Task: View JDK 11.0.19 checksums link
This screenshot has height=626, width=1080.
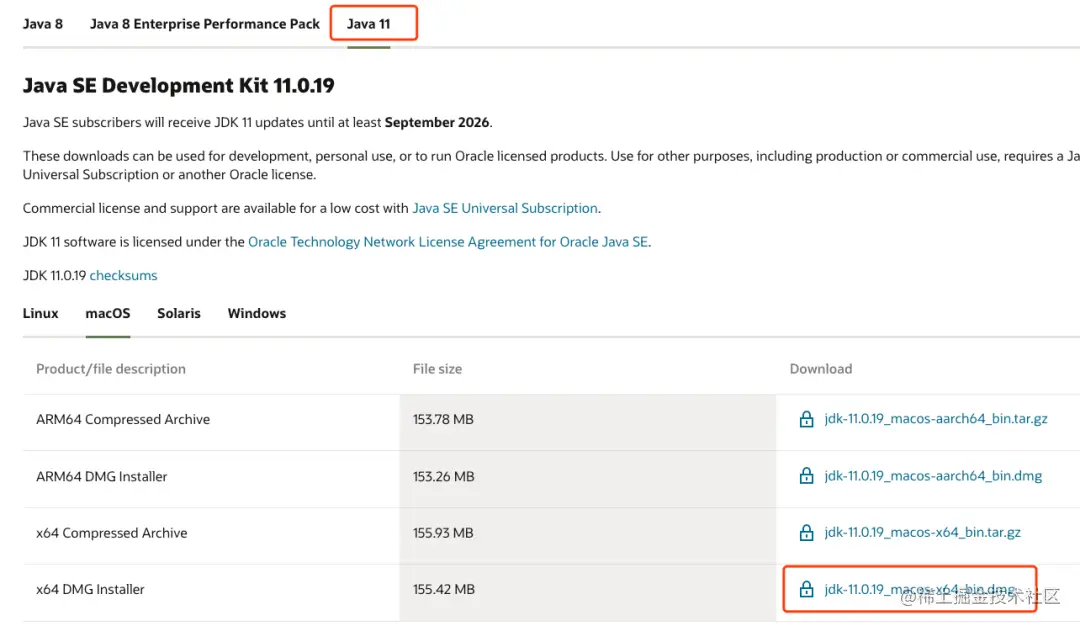Action: [123, 275]
